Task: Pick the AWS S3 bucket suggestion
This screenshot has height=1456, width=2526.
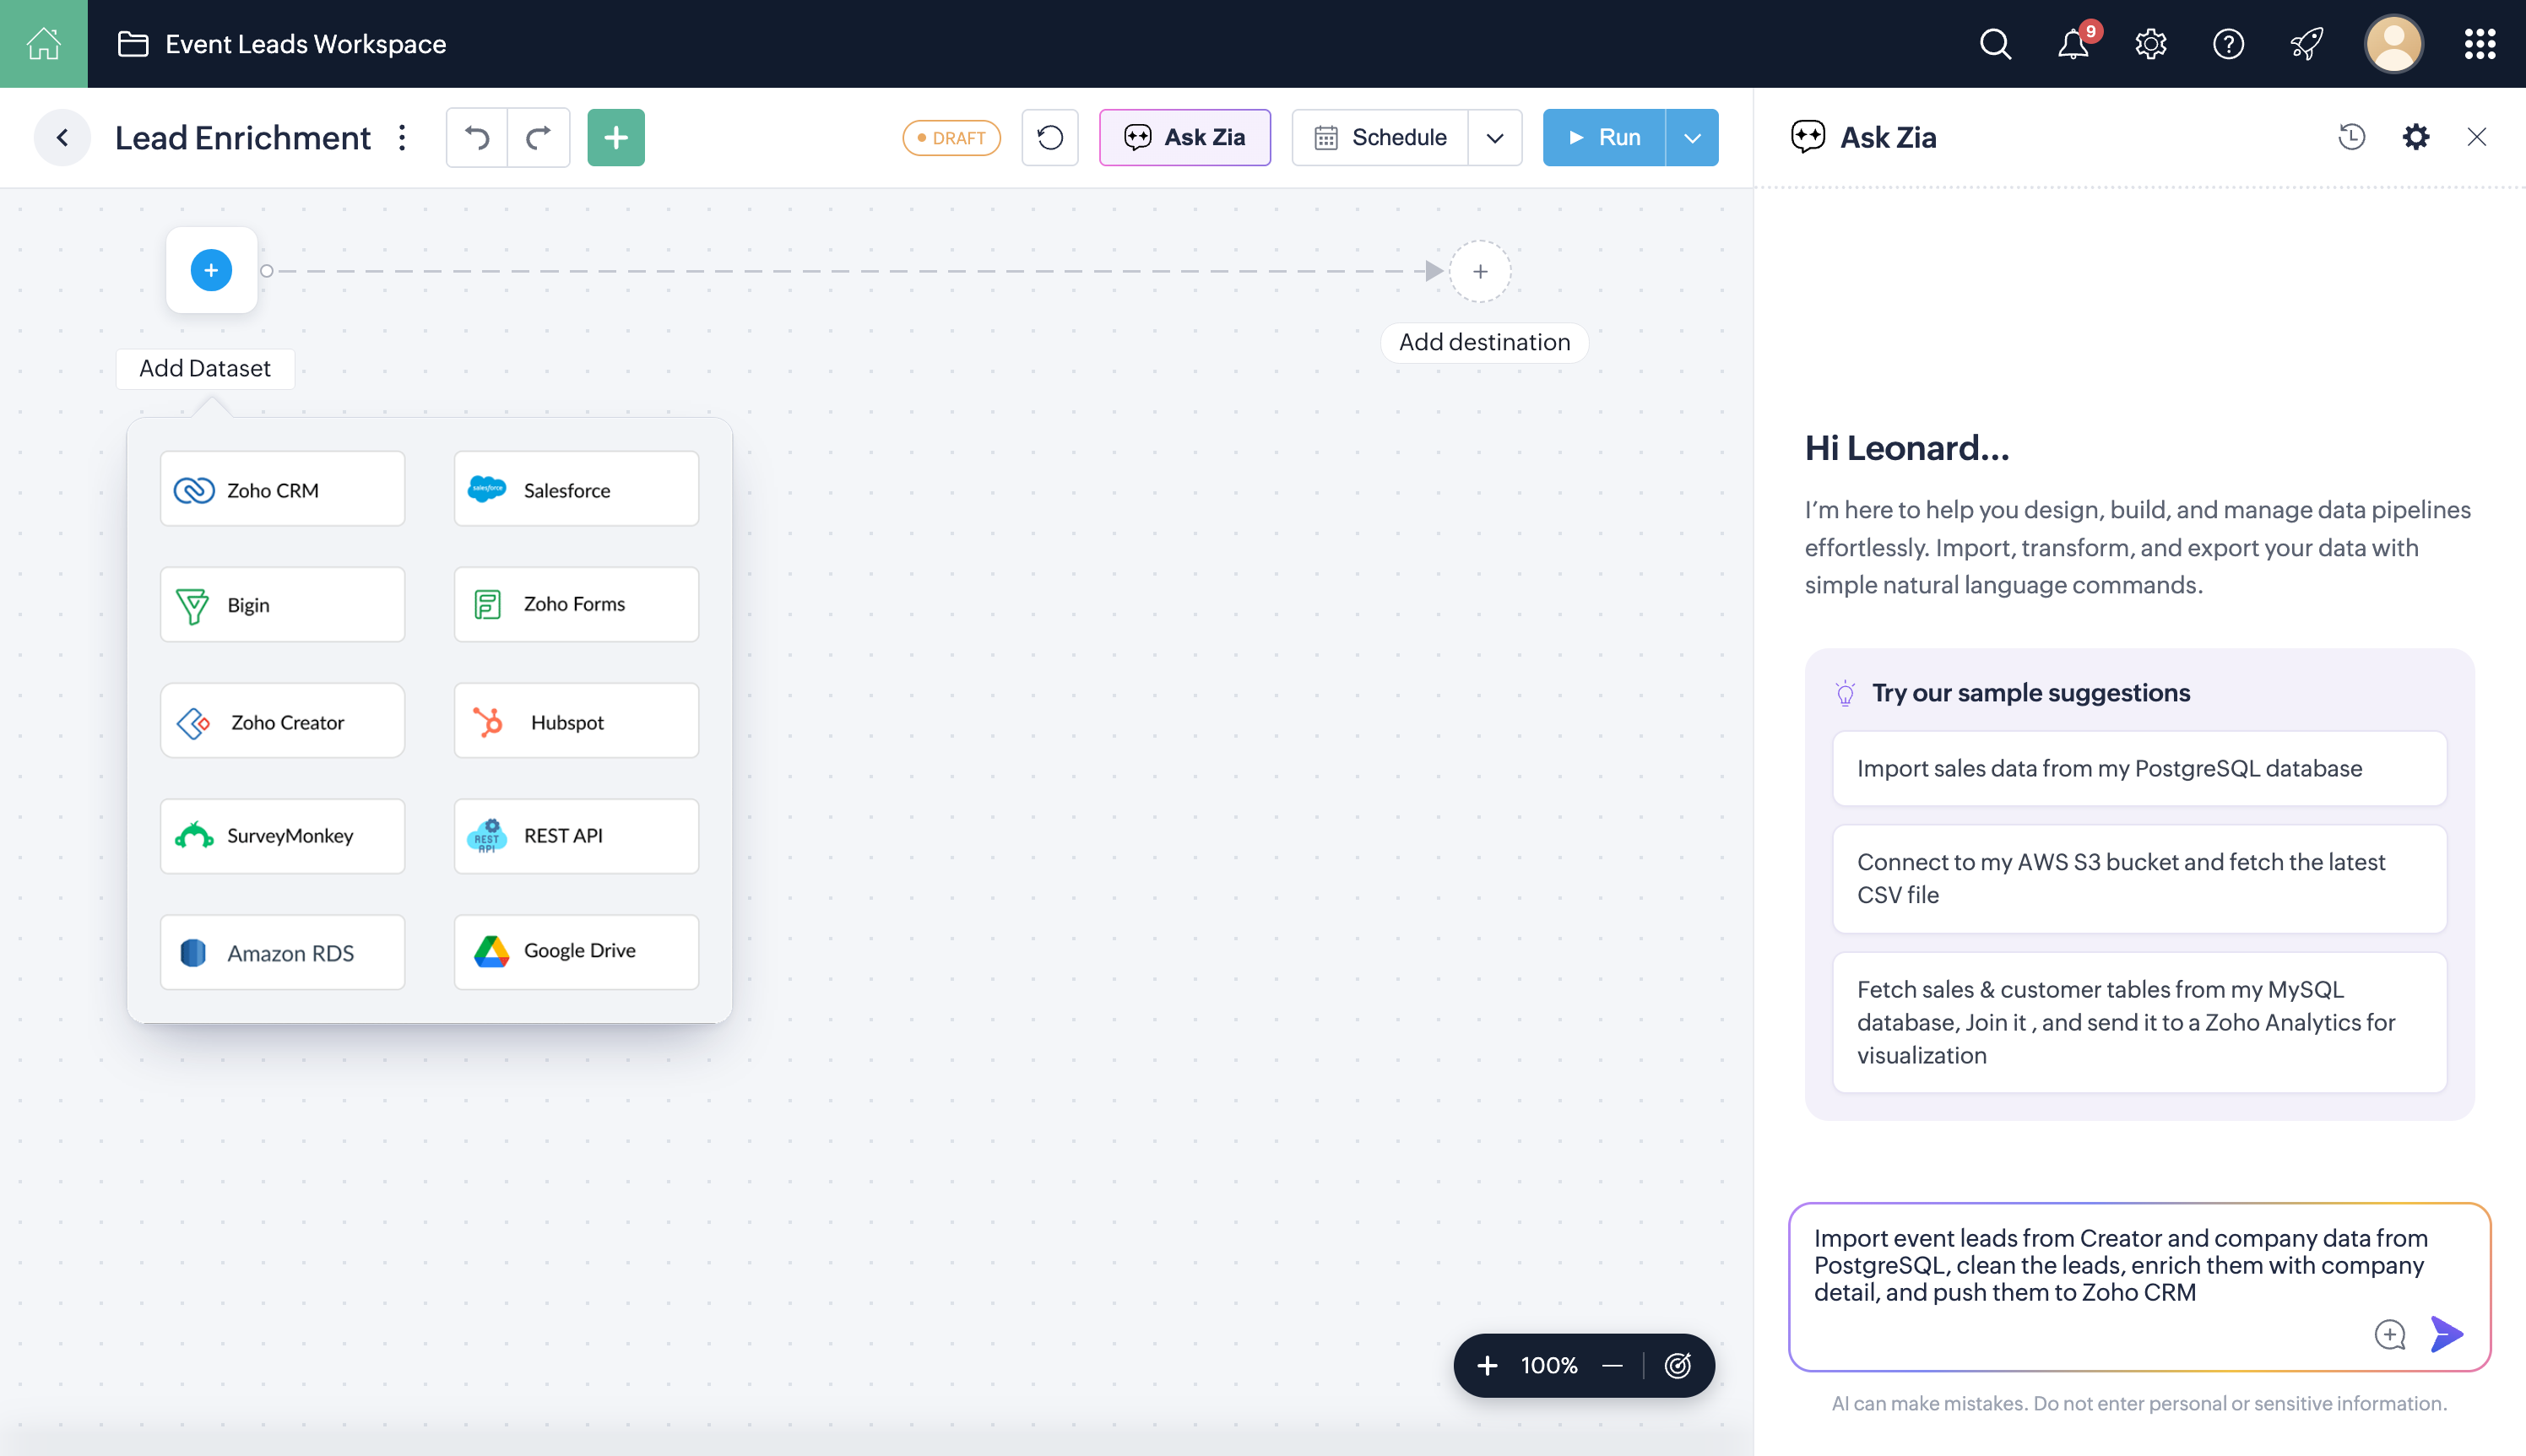Action: [x=2139, y=878]
